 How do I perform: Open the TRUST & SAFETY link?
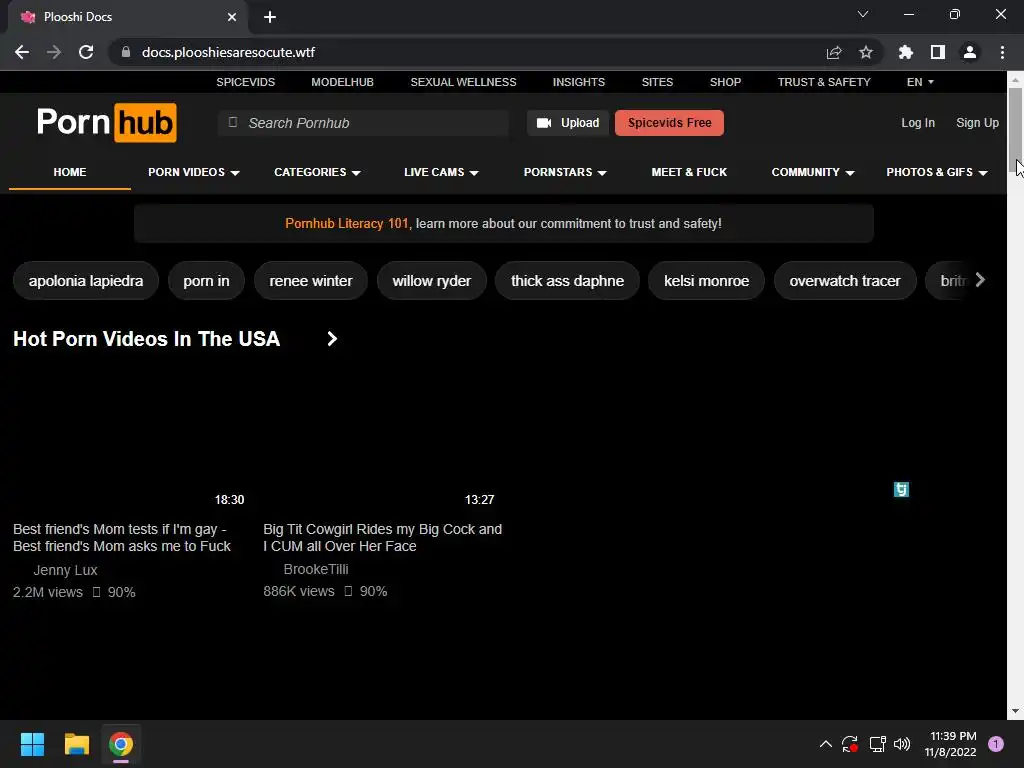(x=824, y=82)
